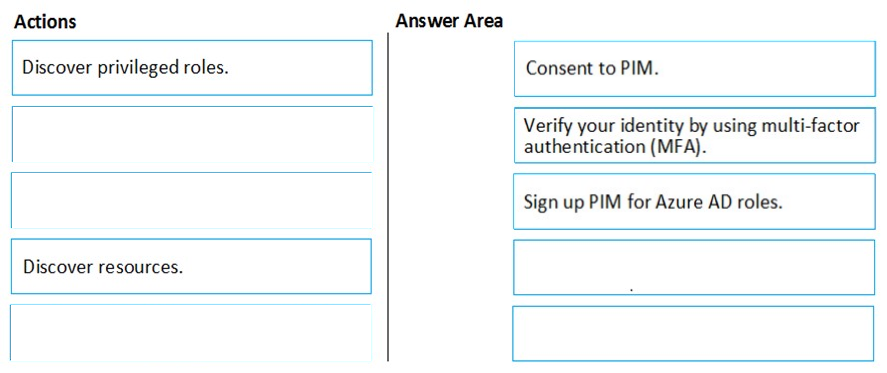Screen dimensions: 887x373
Task: Click the word 'Discover' in Discover resources
Action: pos(58,267)
